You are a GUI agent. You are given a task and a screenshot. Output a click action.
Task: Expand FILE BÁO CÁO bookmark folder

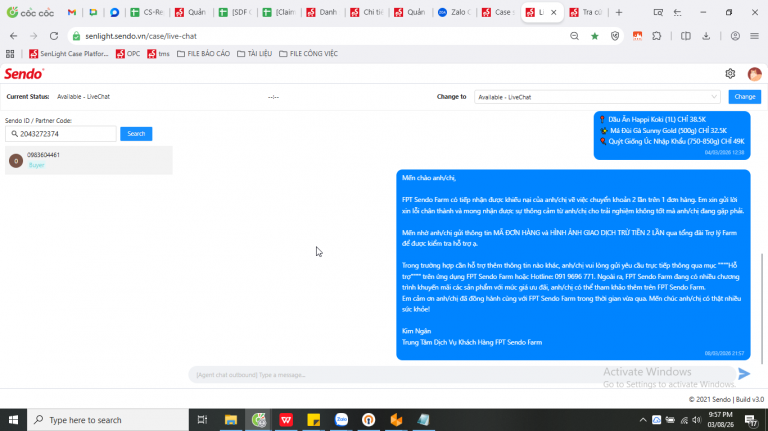(x=203, y=54)
